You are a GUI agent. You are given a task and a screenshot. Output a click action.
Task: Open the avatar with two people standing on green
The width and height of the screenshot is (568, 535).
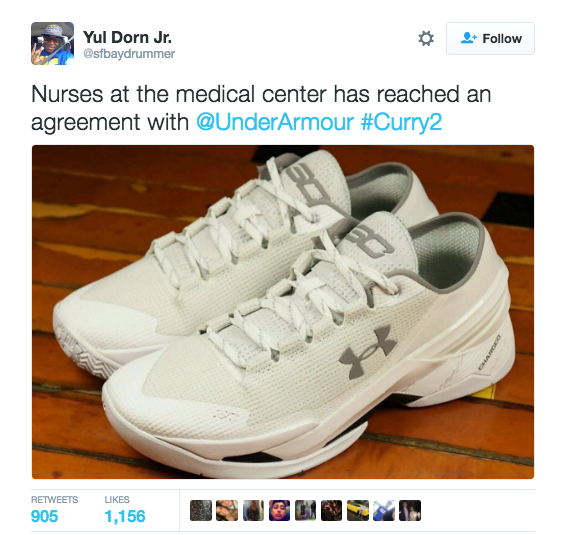pos(305,510)
